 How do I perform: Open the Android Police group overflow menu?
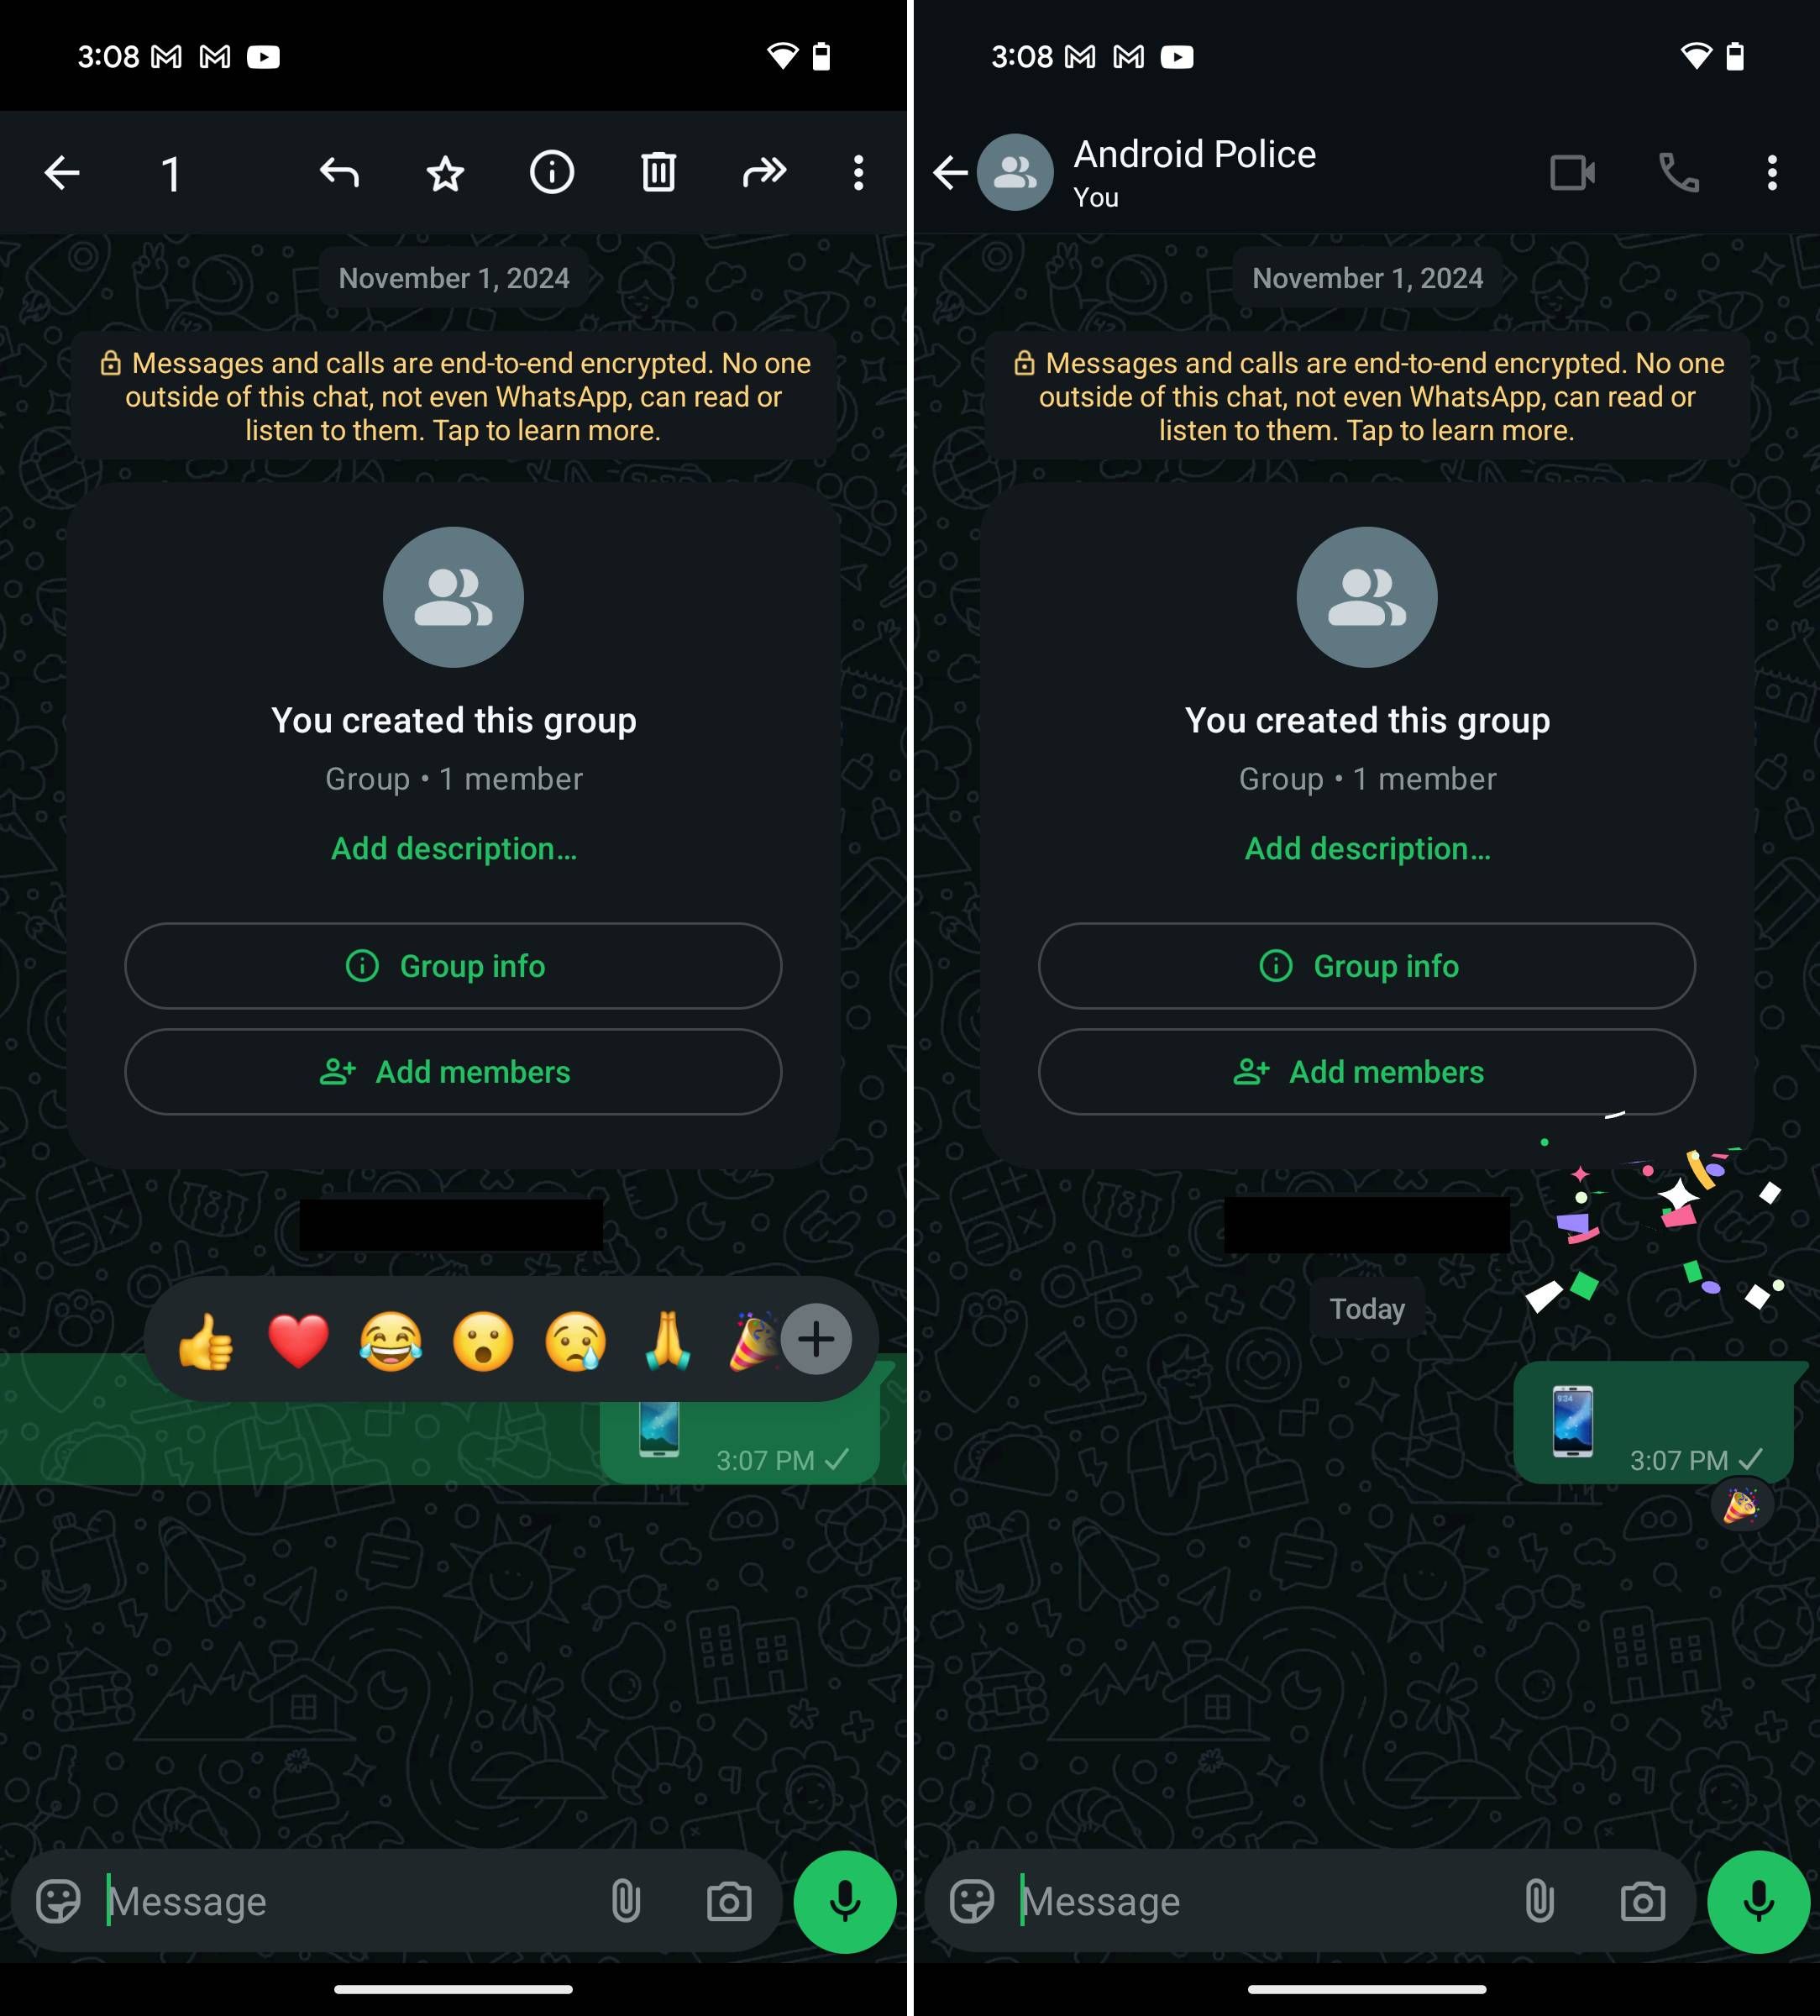[x=1773, y=171]
